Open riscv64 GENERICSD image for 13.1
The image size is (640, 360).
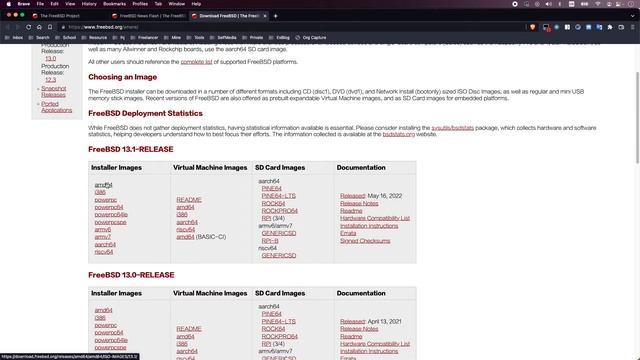coord(279,256)
